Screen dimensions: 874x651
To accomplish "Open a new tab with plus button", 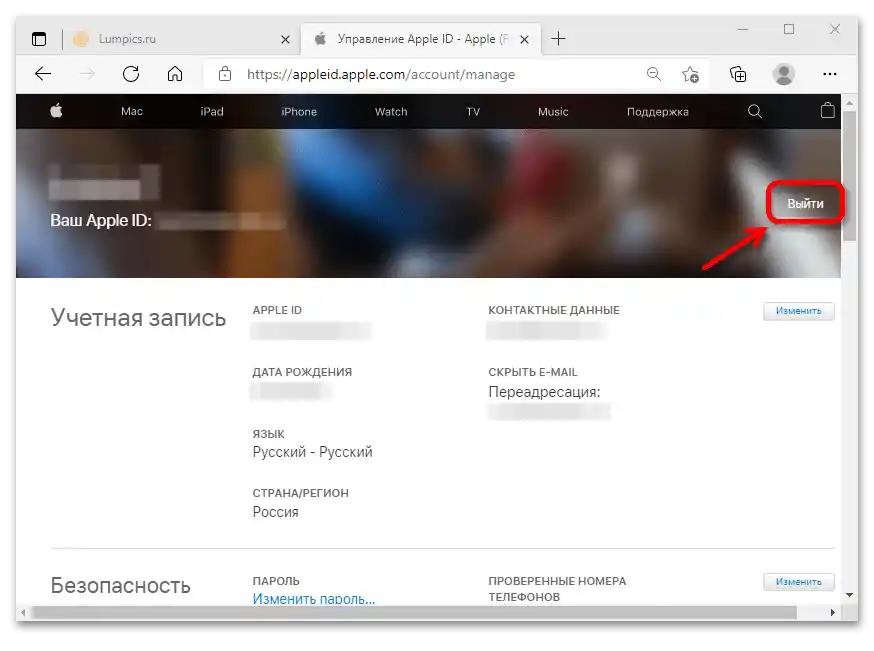I will pos(558,39).
